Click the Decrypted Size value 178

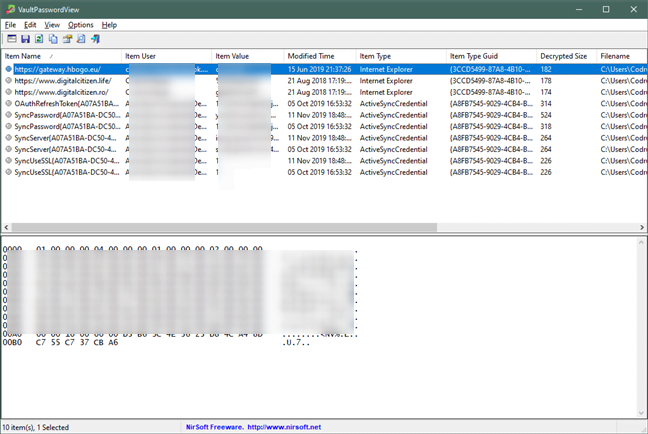(546, 81)
